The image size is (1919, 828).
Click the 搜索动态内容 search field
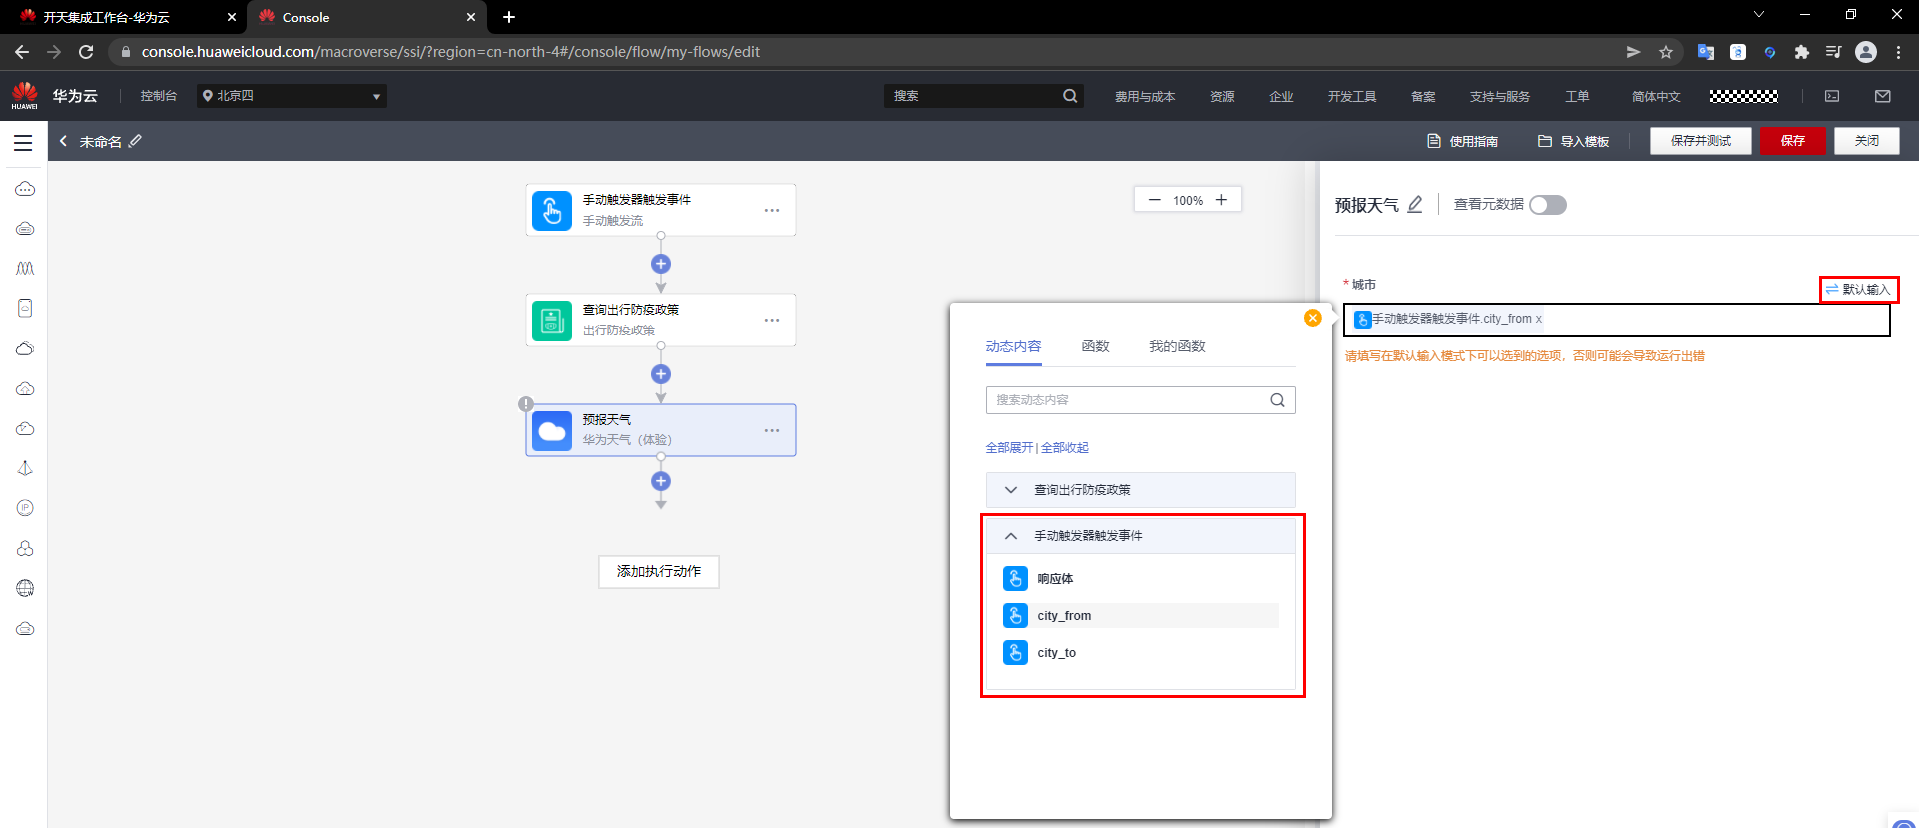[1140, 400]
